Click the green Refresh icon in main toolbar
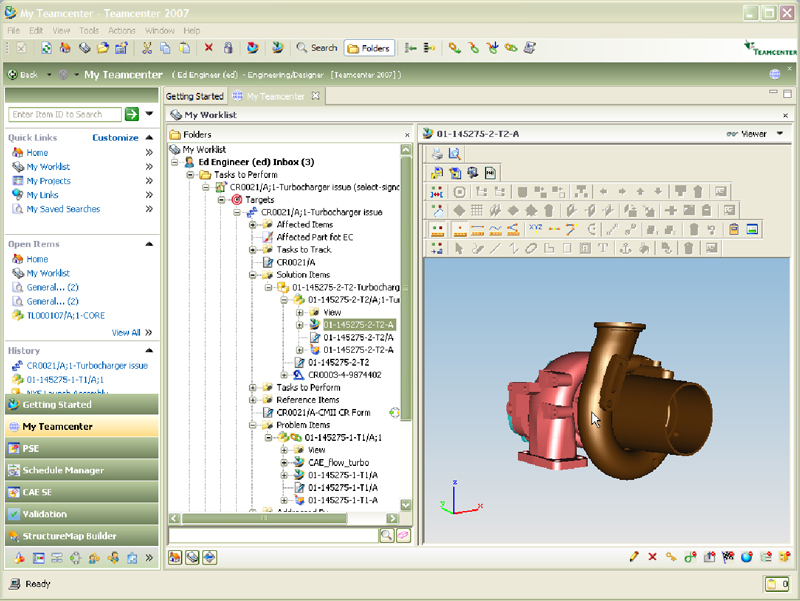The height and width of the screenshot is (601, 800). coord(46,48)
